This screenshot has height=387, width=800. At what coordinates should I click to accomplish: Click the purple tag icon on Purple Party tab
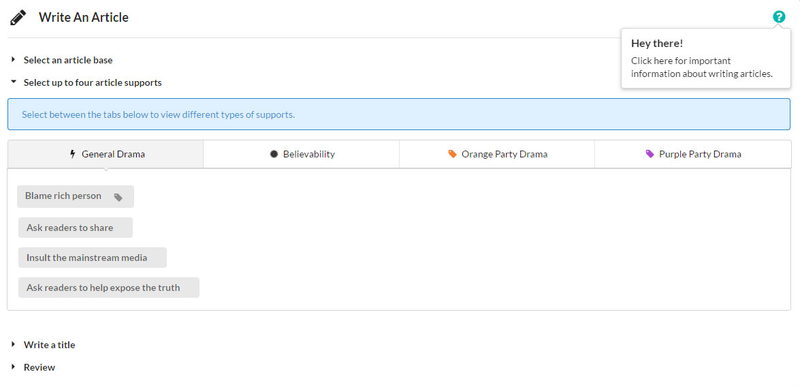tap(649, 154)
